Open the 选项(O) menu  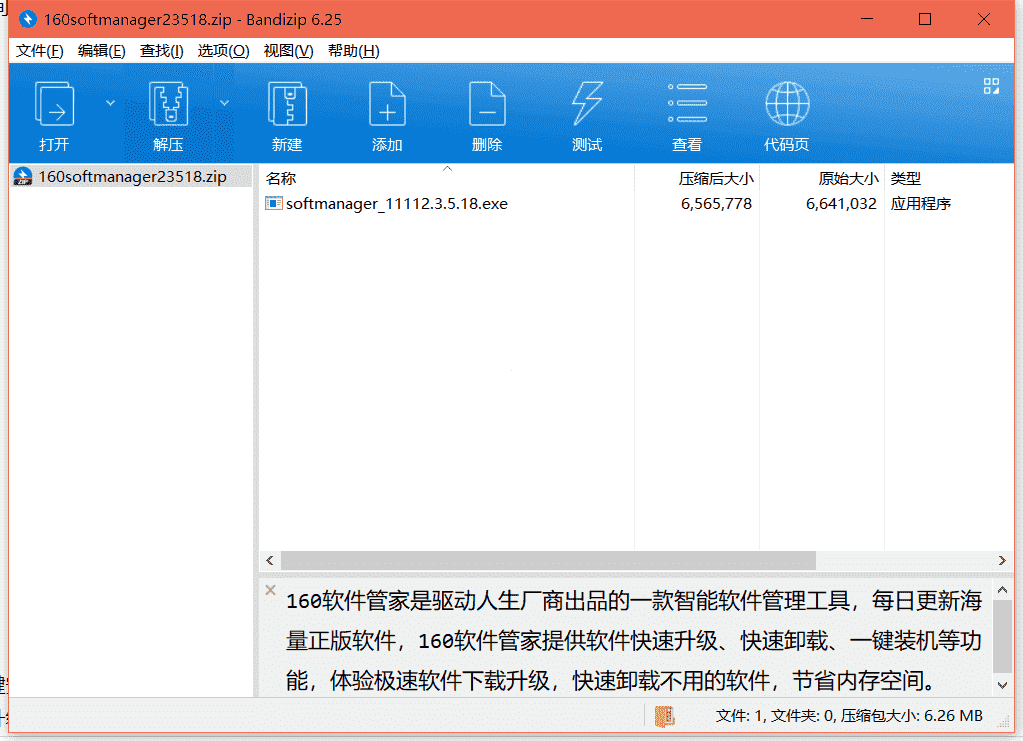pyautogui.click(x=223, y=51)
